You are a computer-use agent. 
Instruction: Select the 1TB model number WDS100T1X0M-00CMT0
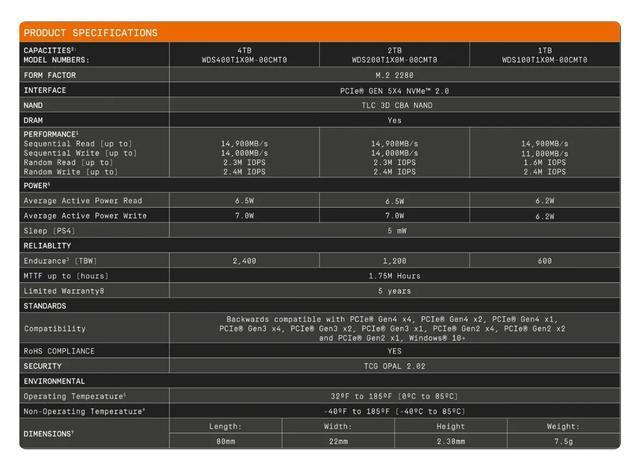[x=545, y=60]
